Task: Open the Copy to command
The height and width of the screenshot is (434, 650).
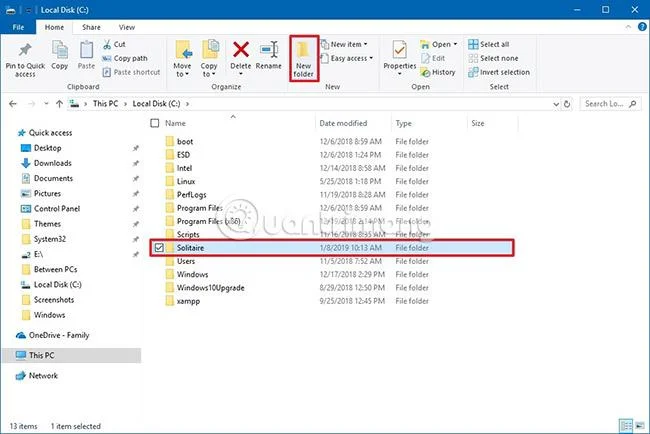Action: coord(209,58)
